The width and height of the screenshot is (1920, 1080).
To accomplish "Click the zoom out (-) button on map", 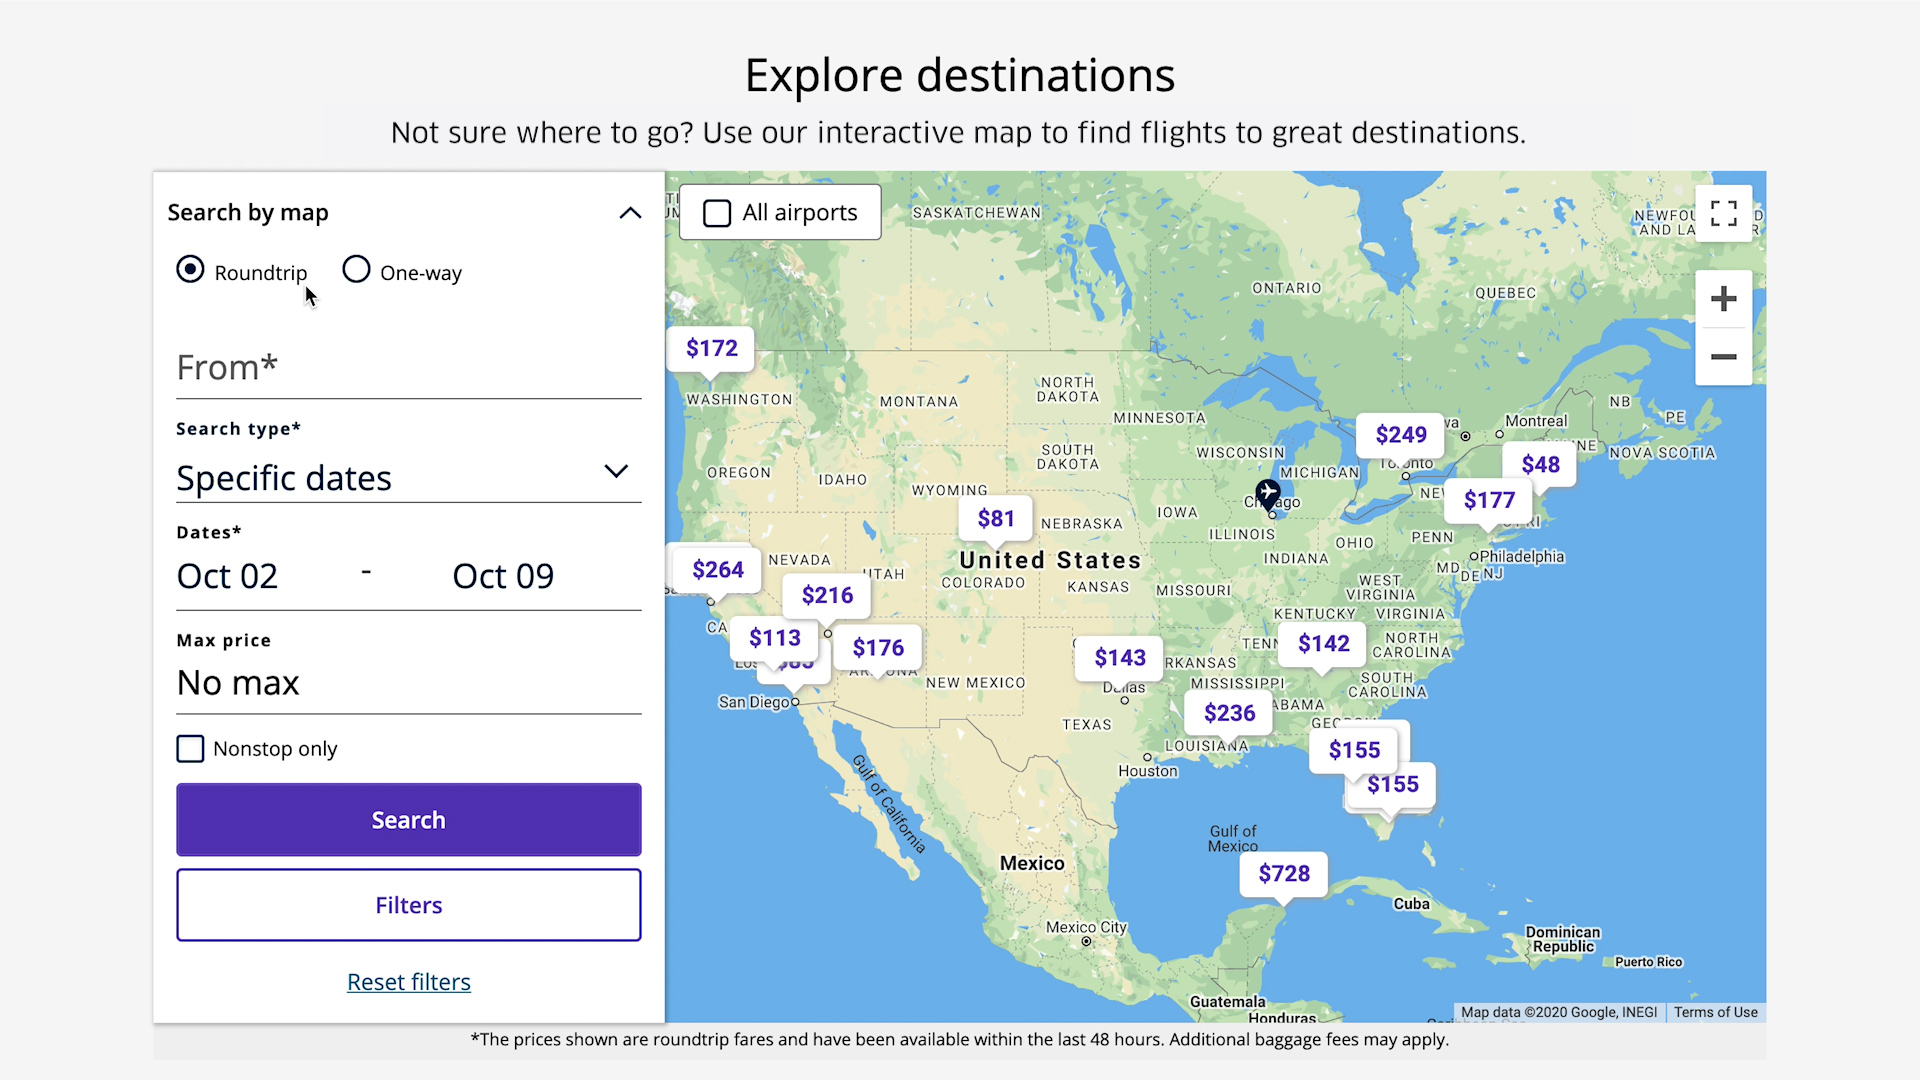I will [1724, 356].
